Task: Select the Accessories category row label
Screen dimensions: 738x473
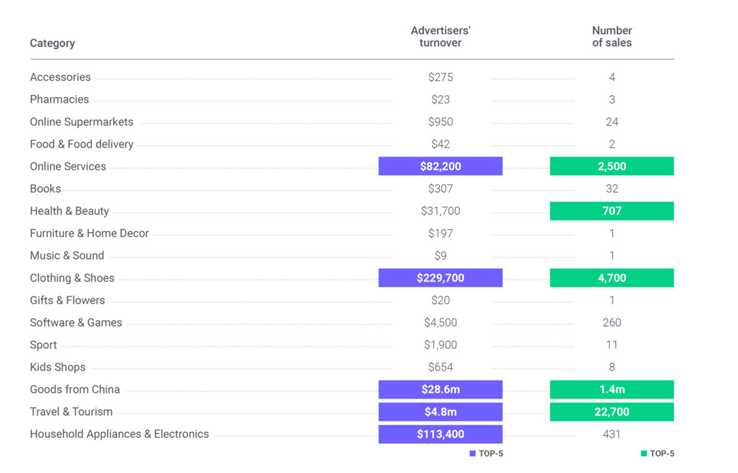Action: (60, 77)
